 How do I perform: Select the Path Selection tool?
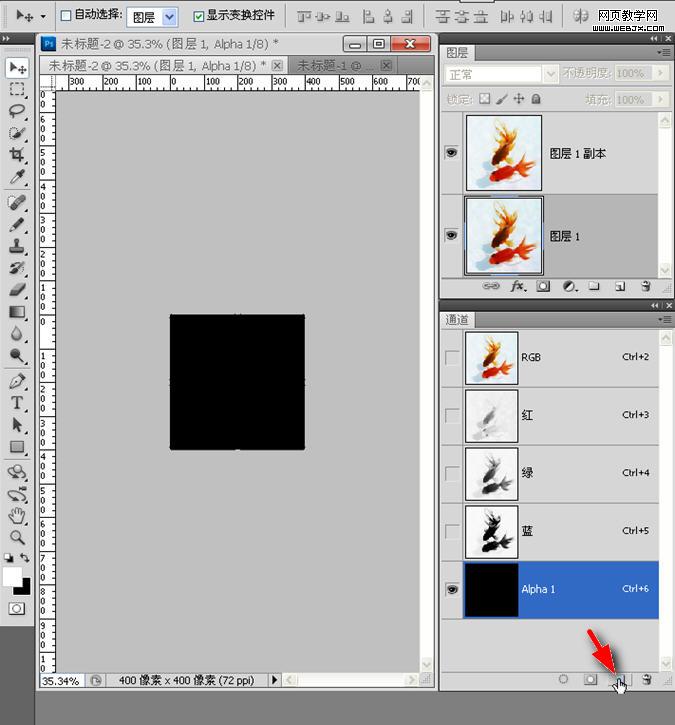tap(18, 425)
